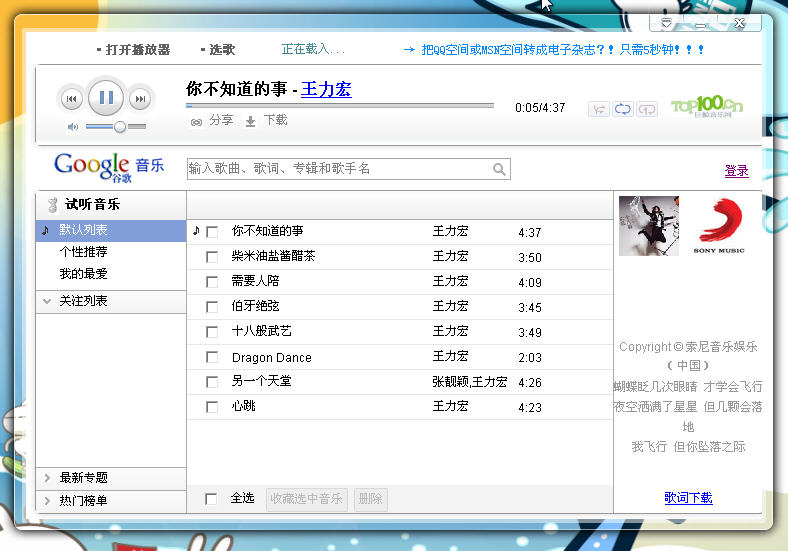Screen dimensions: 788x551
Task: Select 我的最爱 in the sidebar
Action: pyautogui.click(x=83, y=274)
